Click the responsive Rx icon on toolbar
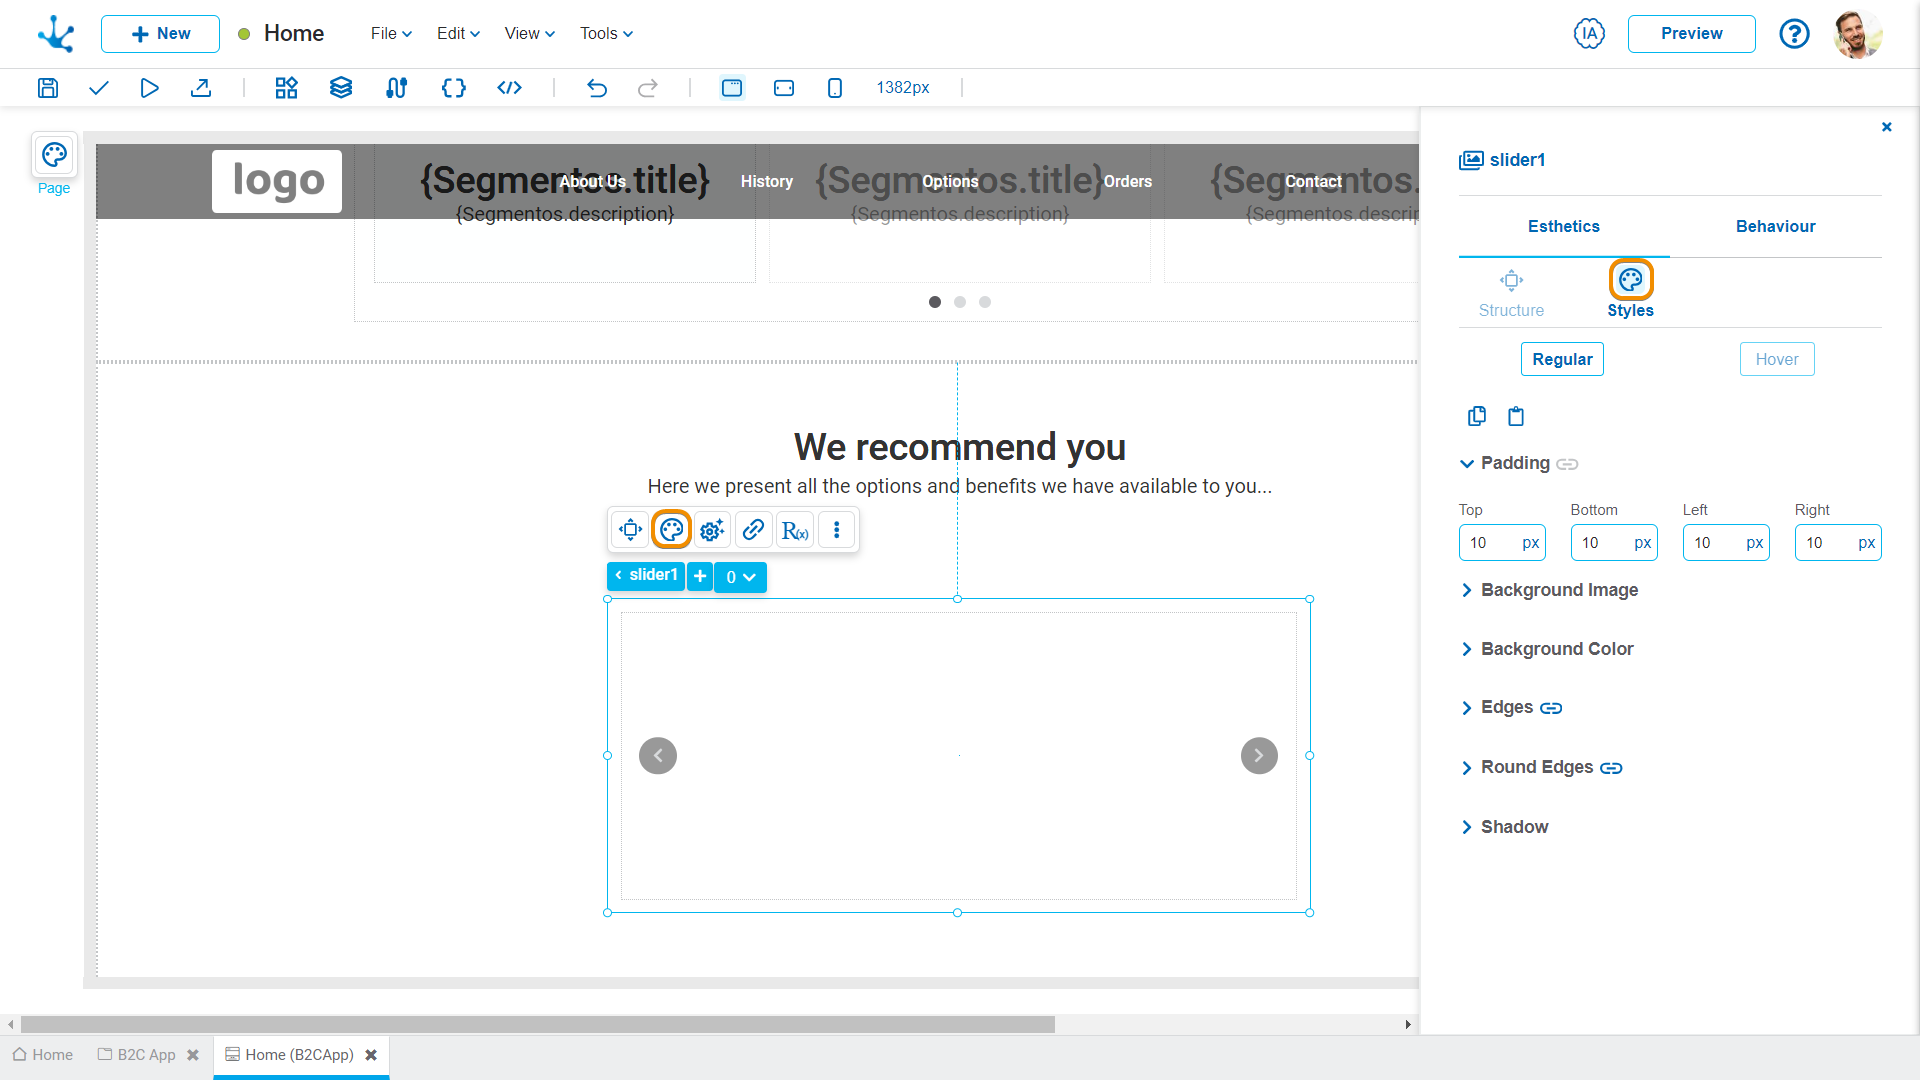The width and height of the screenshot is (1920, 1080). [794, 529]
